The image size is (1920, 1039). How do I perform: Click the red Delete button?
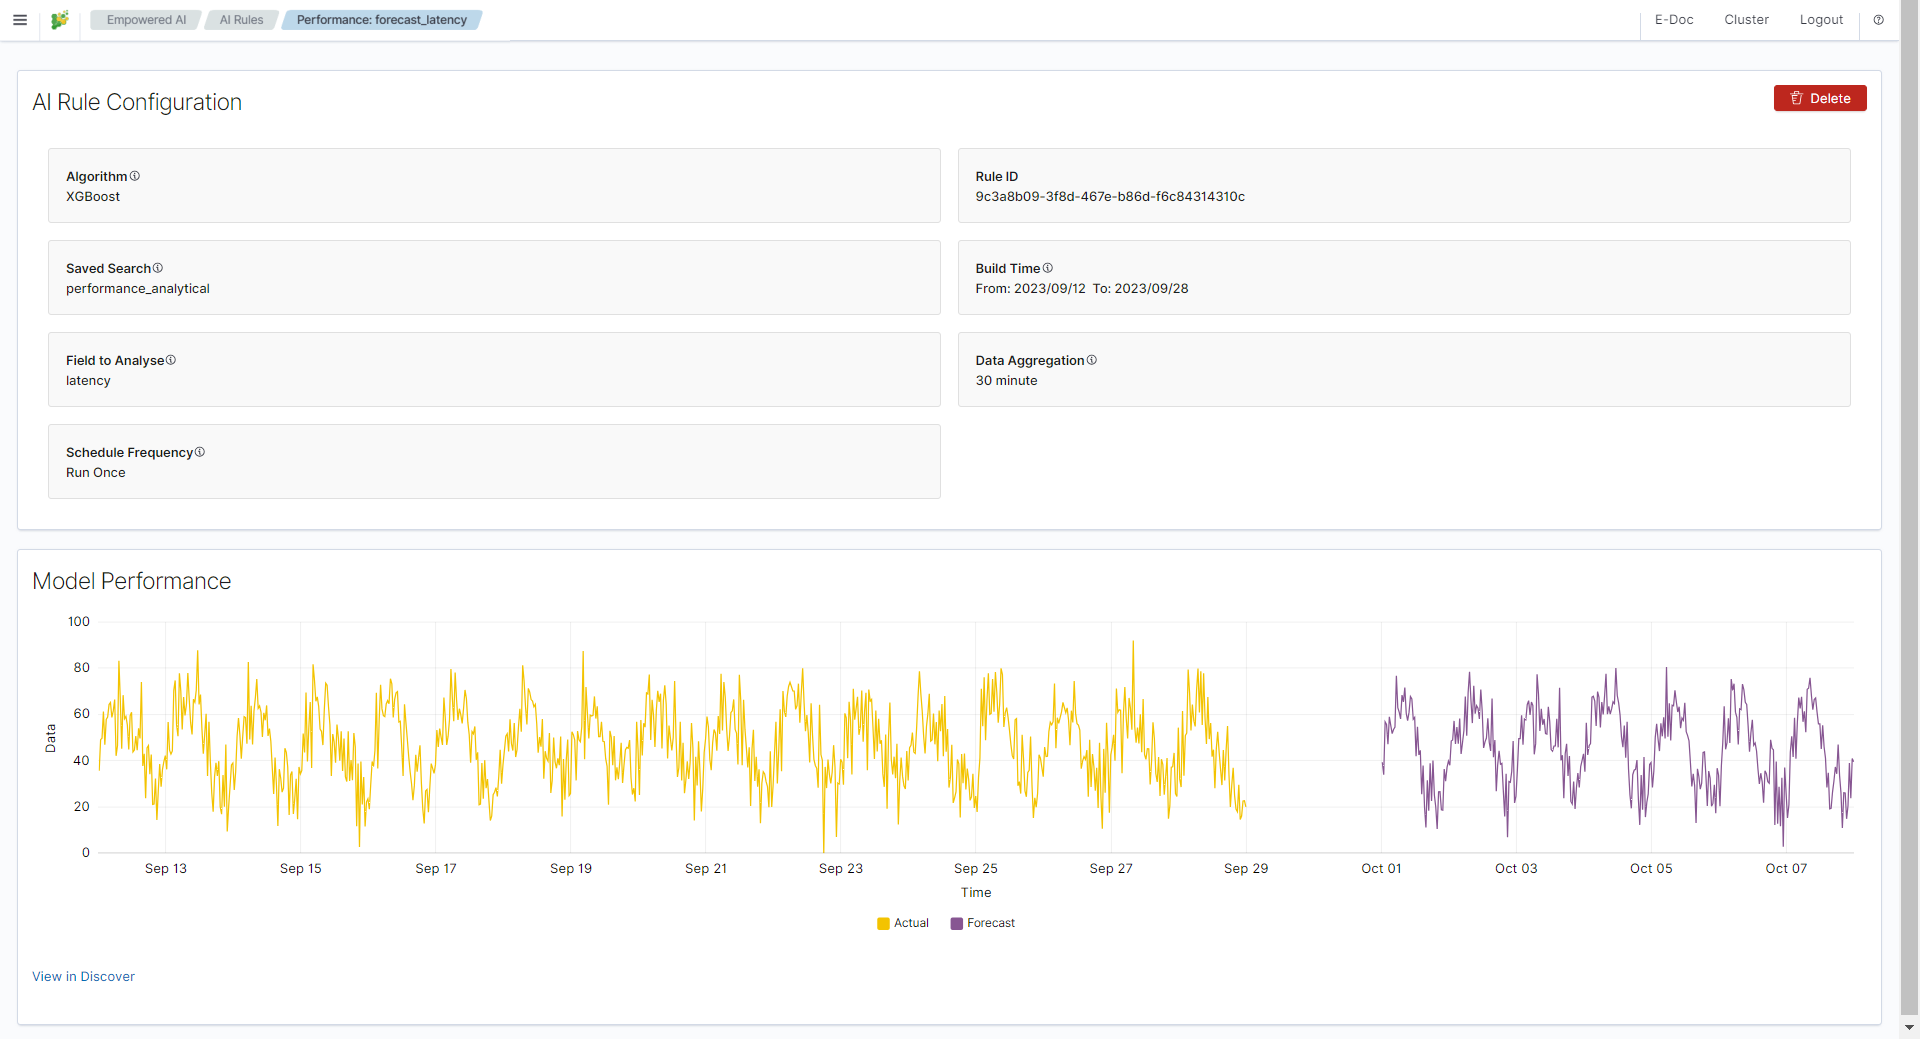(x=1820, y=98)
